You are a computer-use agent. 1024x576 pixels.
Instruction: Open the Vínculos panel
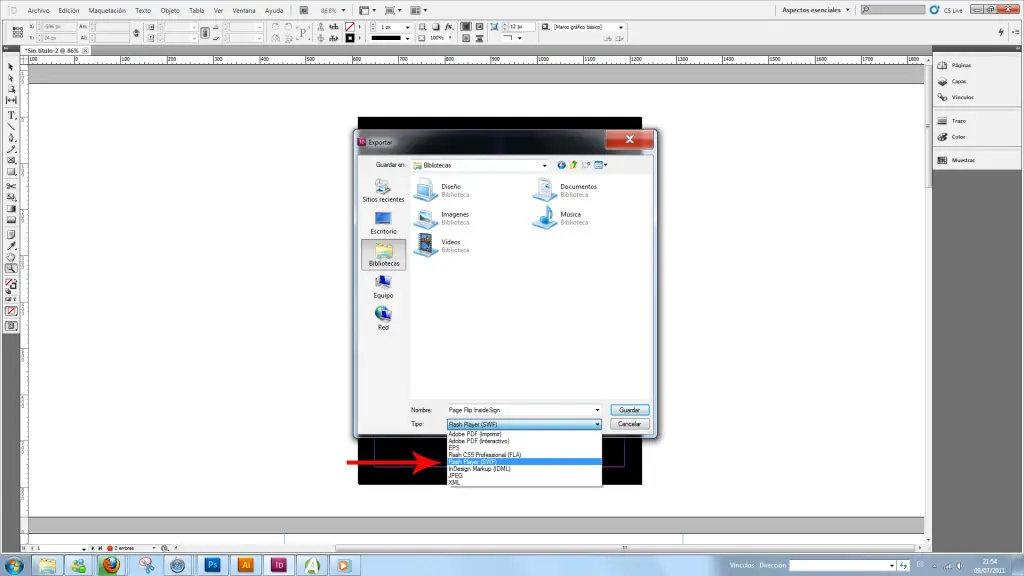(x=956, y=97)
